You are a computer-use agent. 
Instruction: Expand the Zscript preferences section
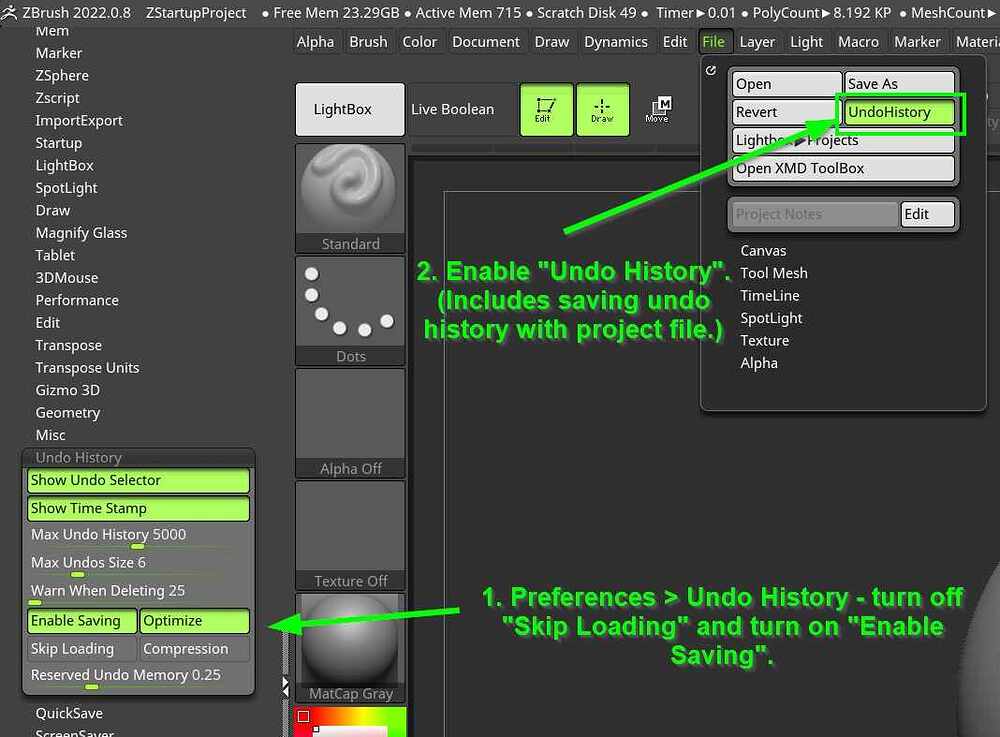(x=57, y=98)
